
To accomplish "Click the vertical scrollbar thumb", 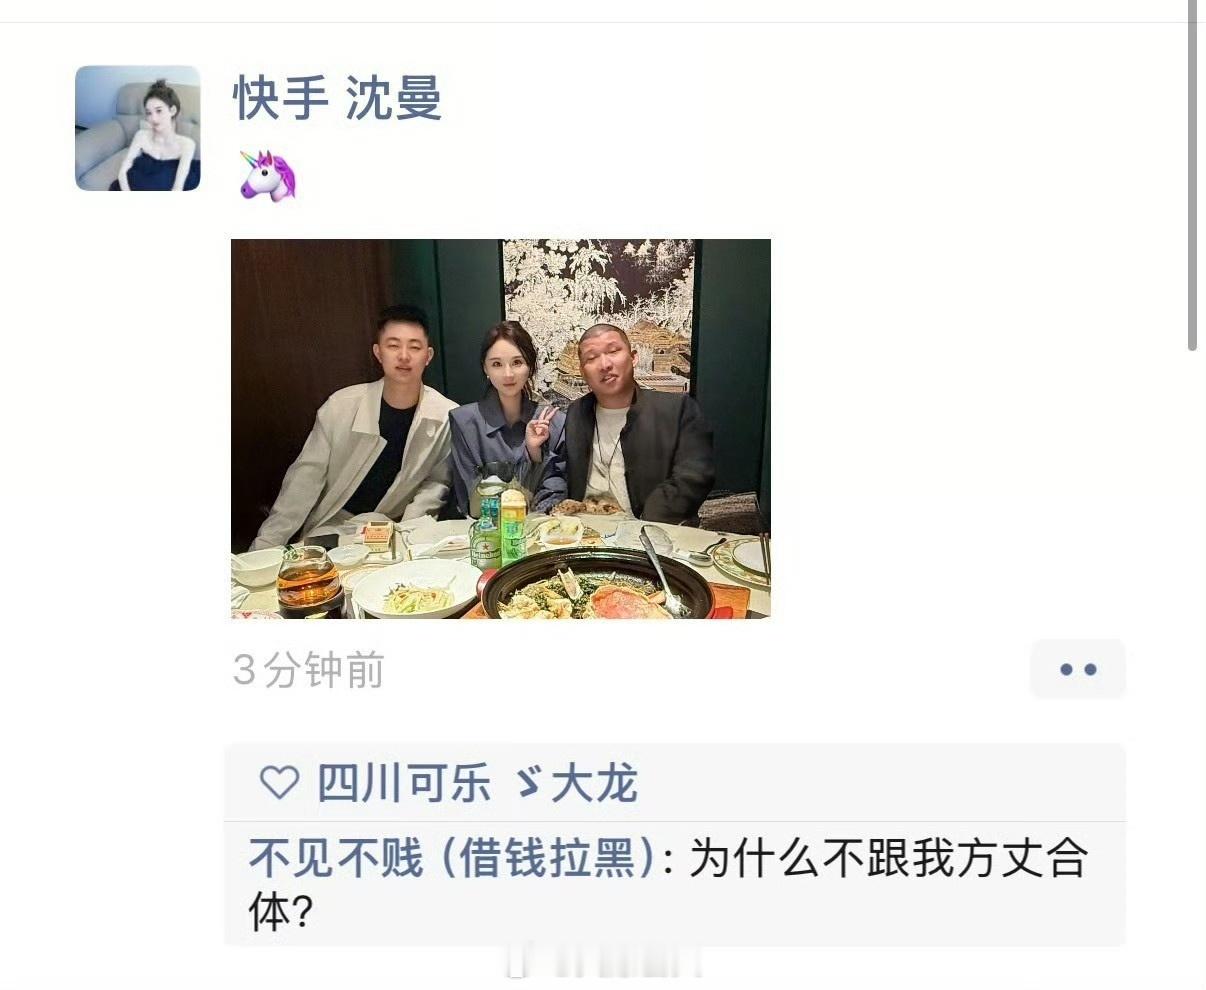I will [x=1192, y=175].
